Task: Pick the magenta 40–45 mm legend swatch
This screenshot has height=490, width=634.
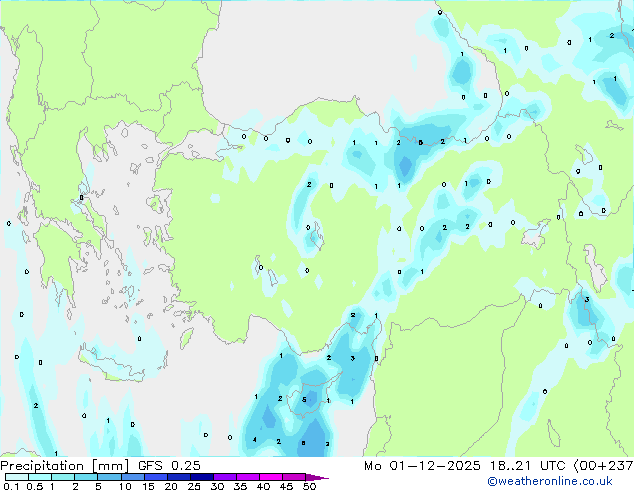Action: 271,477
